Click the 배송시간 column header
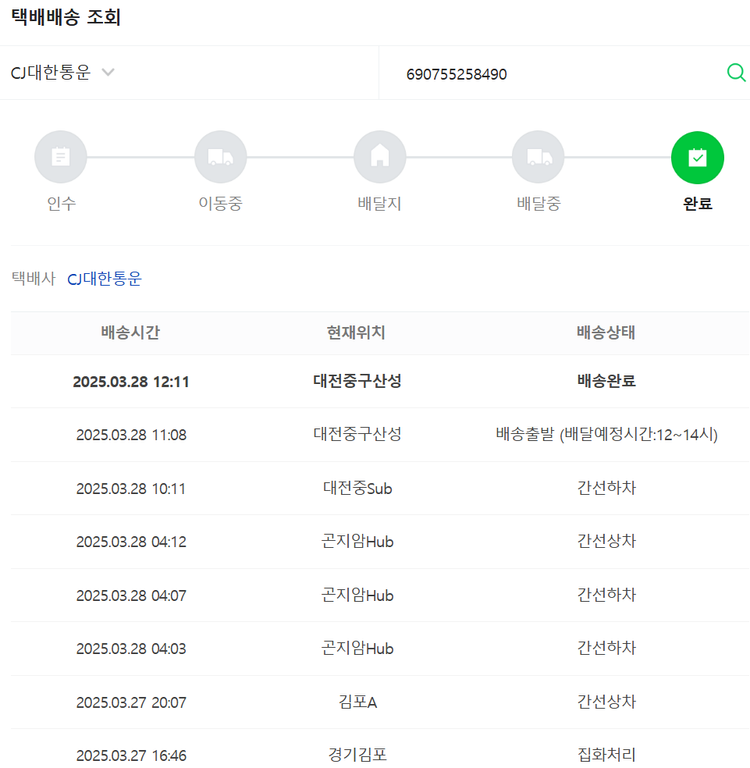This screenshot has width=750, height=768. click(130, 333)
